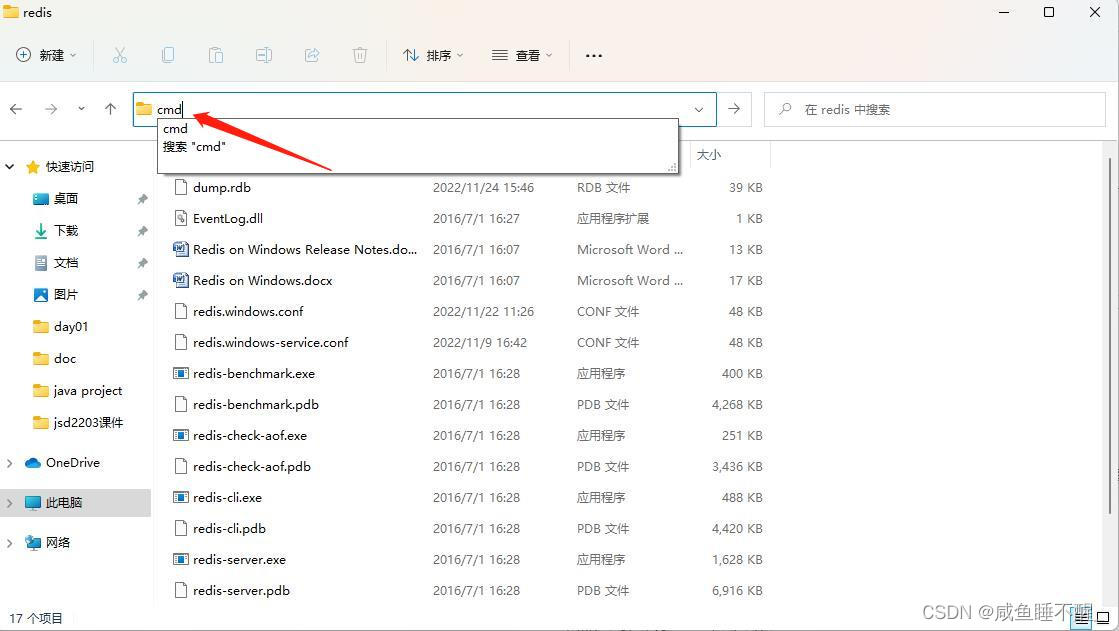Image resolution: width=1119 pixels, height=631 pixels.
Task: Click the pin icon next to 文档
Action: point(142,263)
